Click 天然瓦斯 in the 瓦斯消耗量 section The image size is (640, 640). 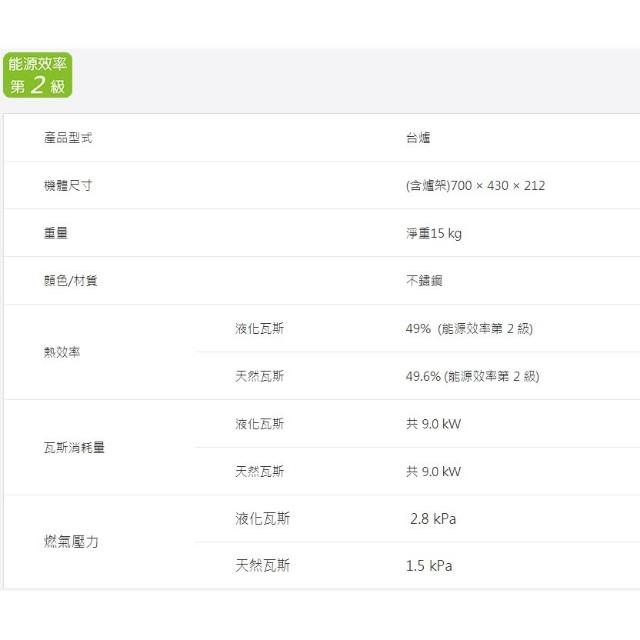click(x=259, y=471)
